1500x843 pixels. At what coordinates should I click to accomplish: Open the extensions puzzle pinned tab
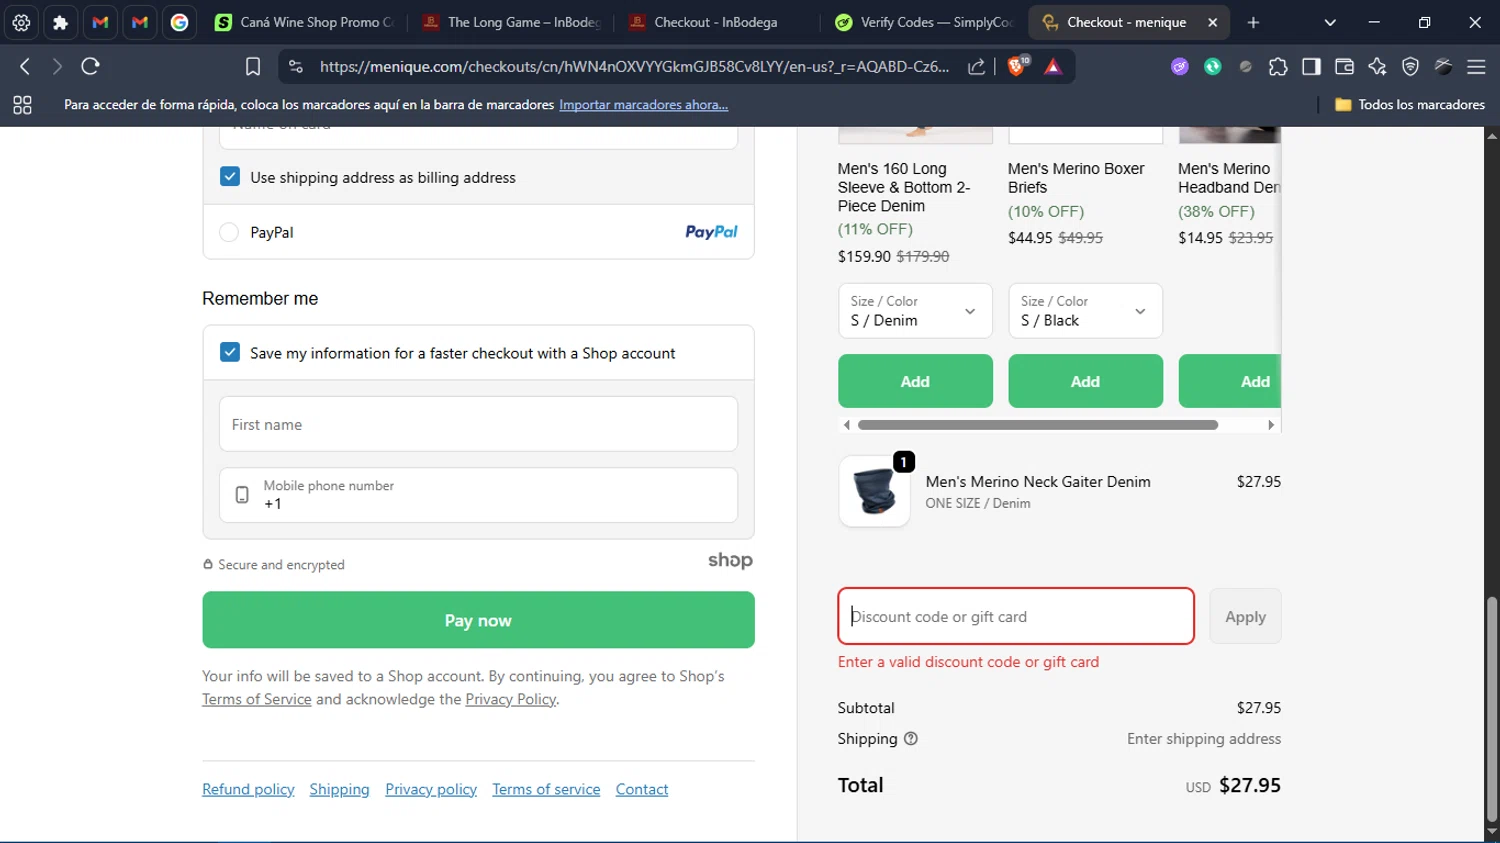[x=60, y=22]
